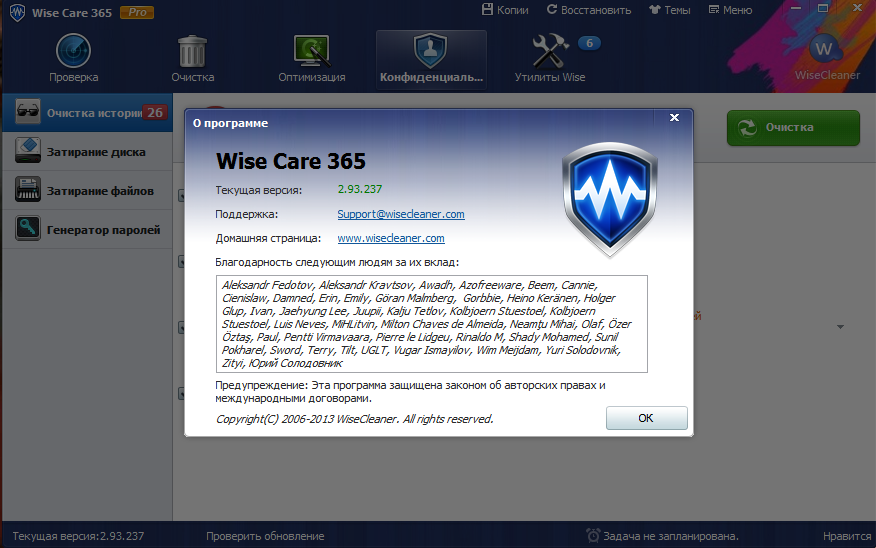Viewport: 876px width, 548px height.
Task: Open the Проверка (PC Checkup) section
Action: [73, 59]
